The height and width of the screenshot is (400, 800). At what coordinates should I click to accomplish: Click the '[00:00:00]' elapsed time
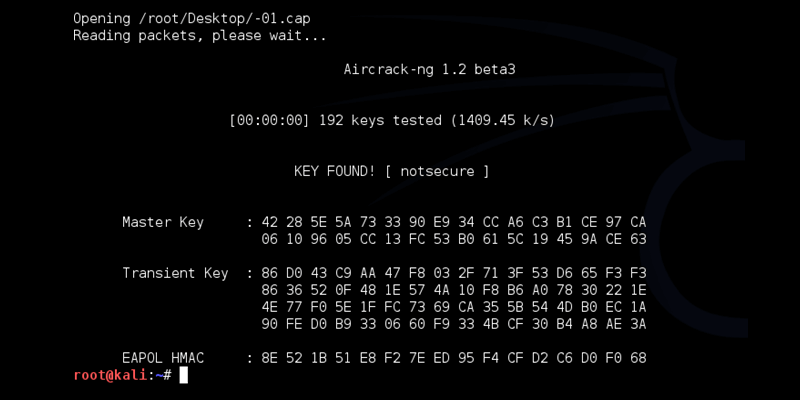(x=269, y=120)
